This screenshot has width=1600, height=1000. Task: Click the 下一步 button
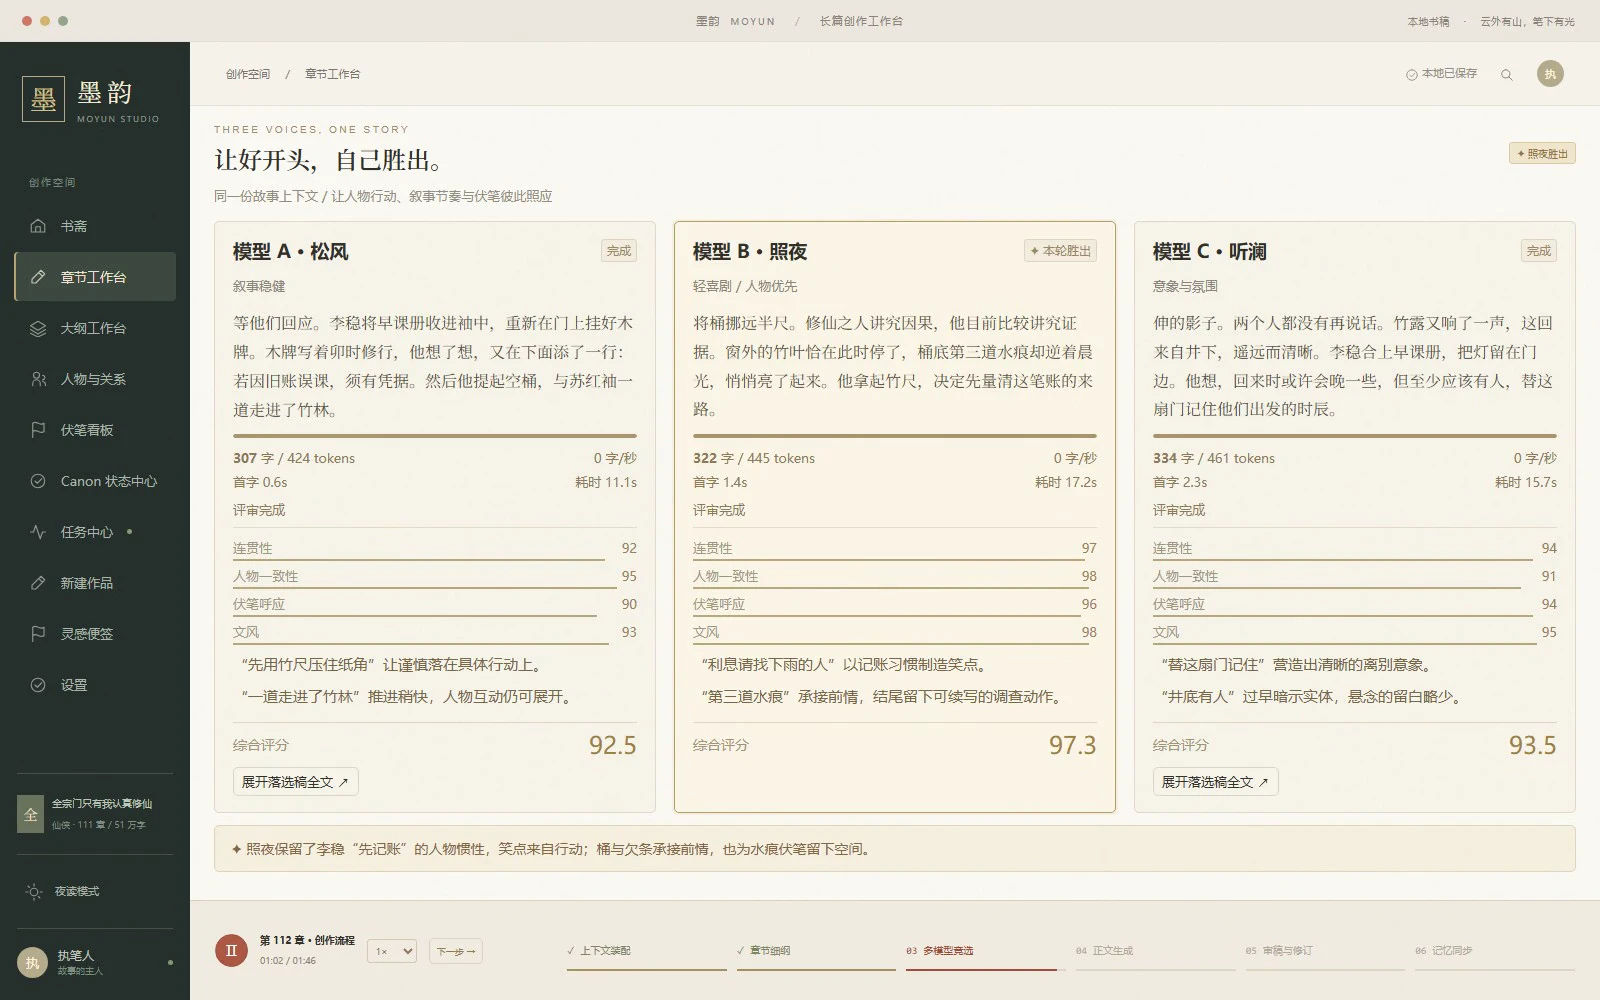[456, 951]
